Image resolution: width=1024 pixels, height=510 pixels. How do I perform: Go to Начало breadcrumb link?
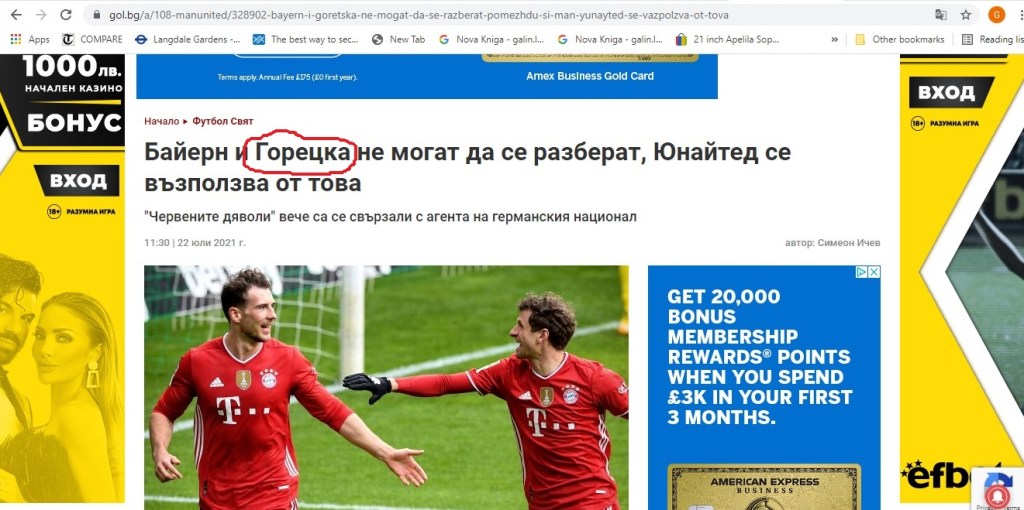pyautogui.click(x=161, y=121)
